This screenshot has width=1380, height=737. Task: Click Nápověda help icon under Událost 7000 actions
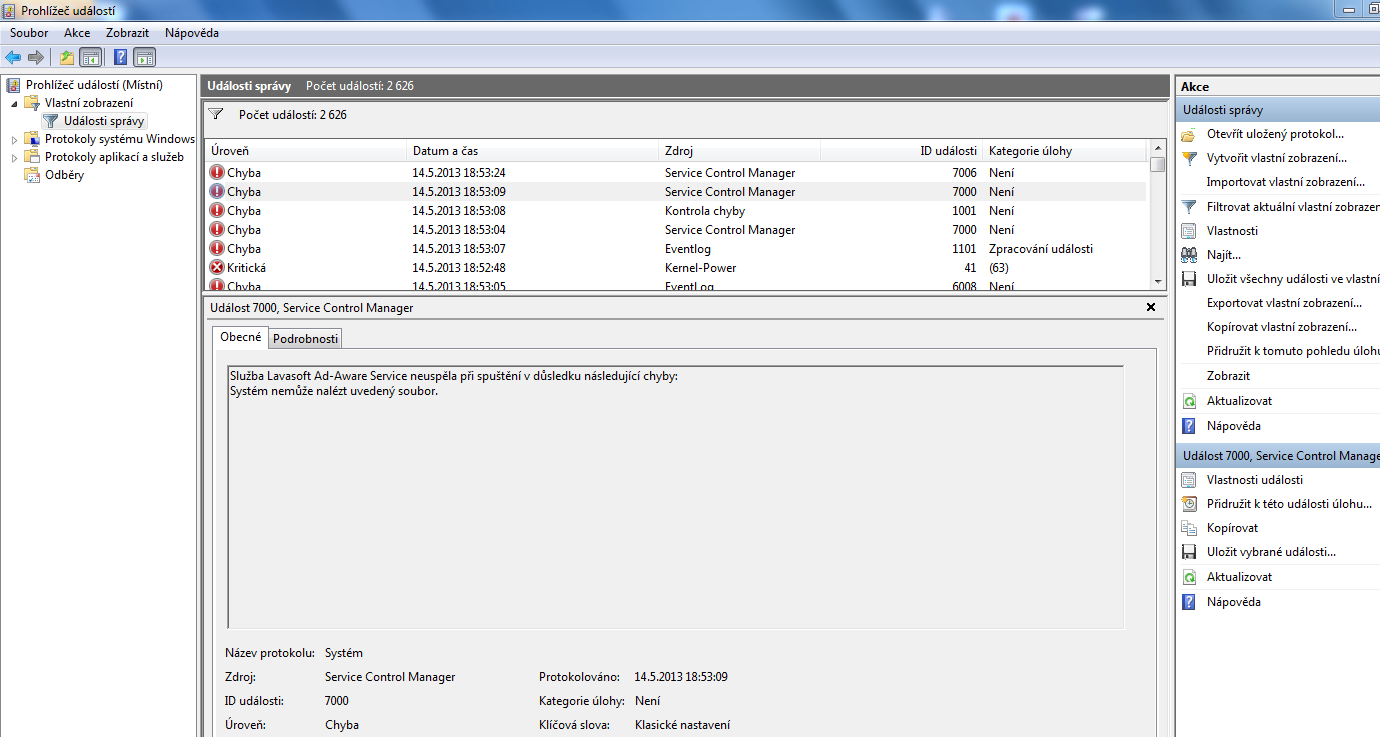[1189, 602]
